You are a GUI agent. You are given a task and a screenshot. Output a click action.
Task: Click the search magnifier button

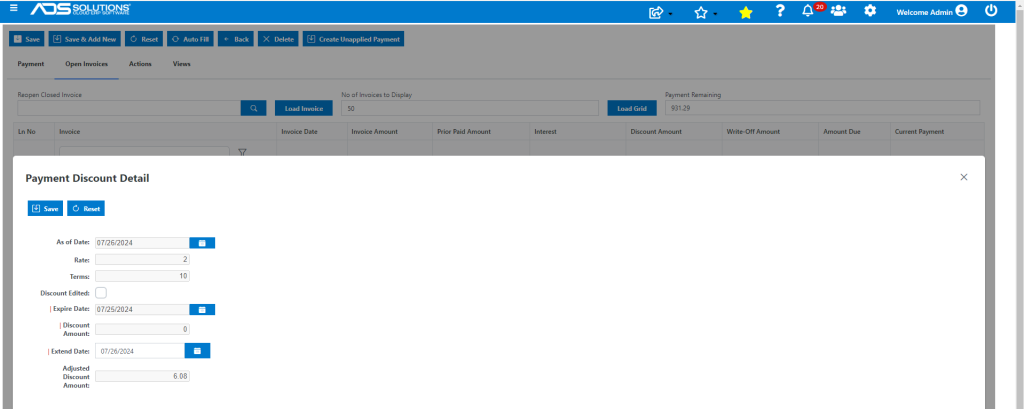253,108
